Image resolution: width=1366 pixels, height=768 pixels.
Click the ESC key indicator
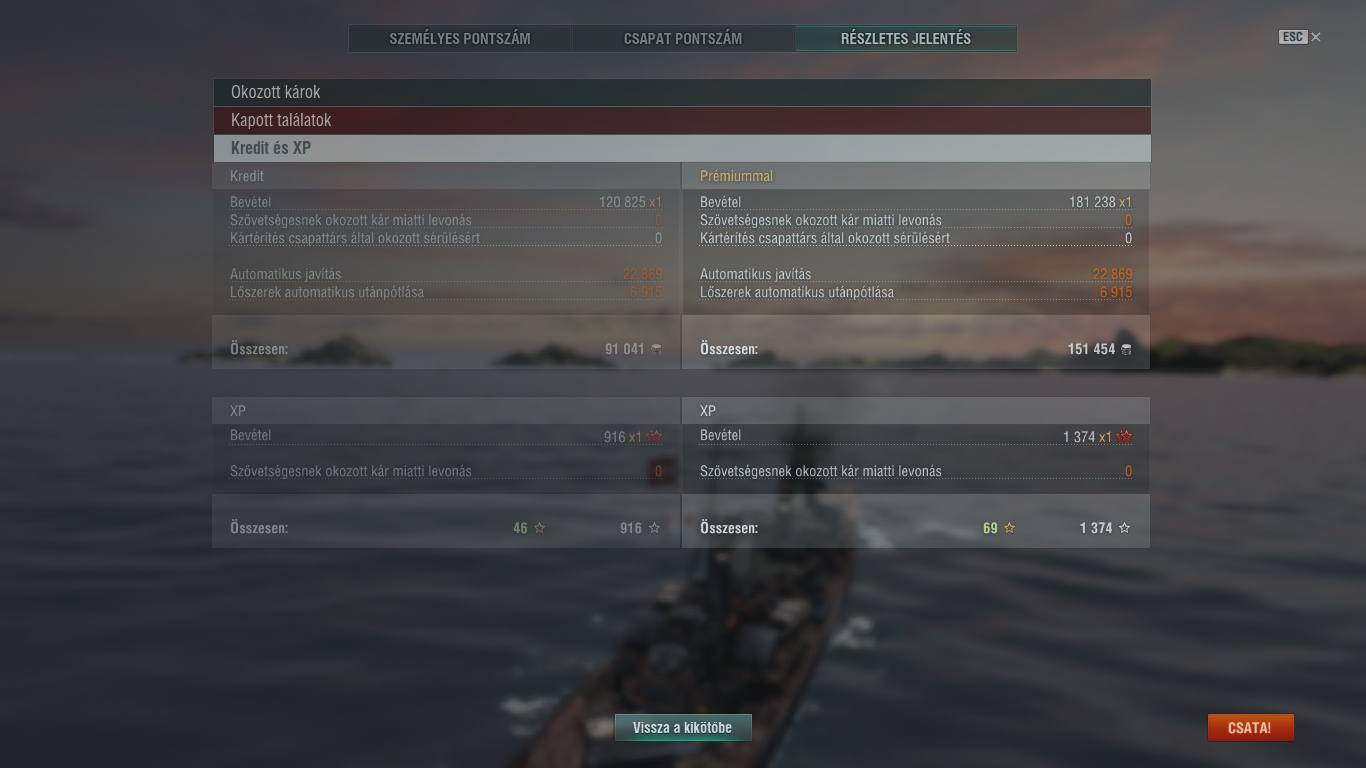point(1292,37)
